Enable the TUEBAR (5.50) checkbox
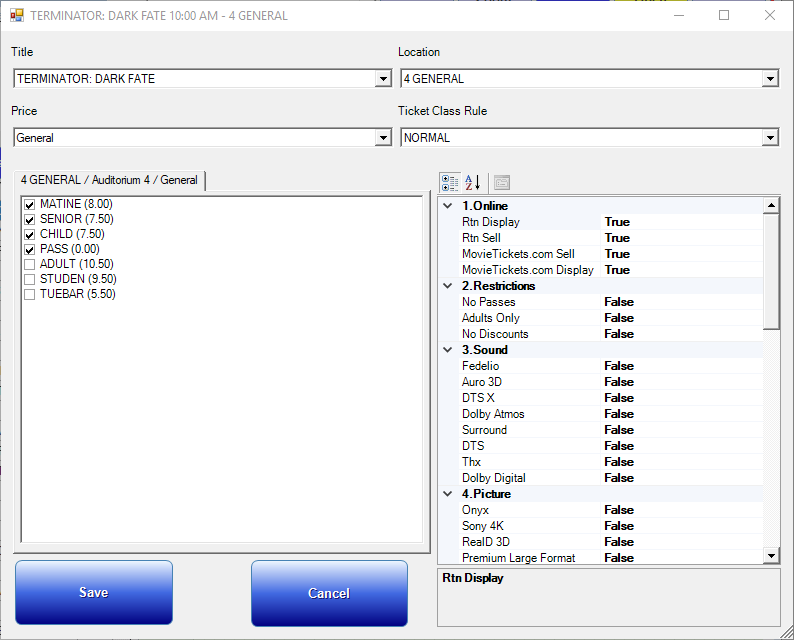 (x=29, y=294)
